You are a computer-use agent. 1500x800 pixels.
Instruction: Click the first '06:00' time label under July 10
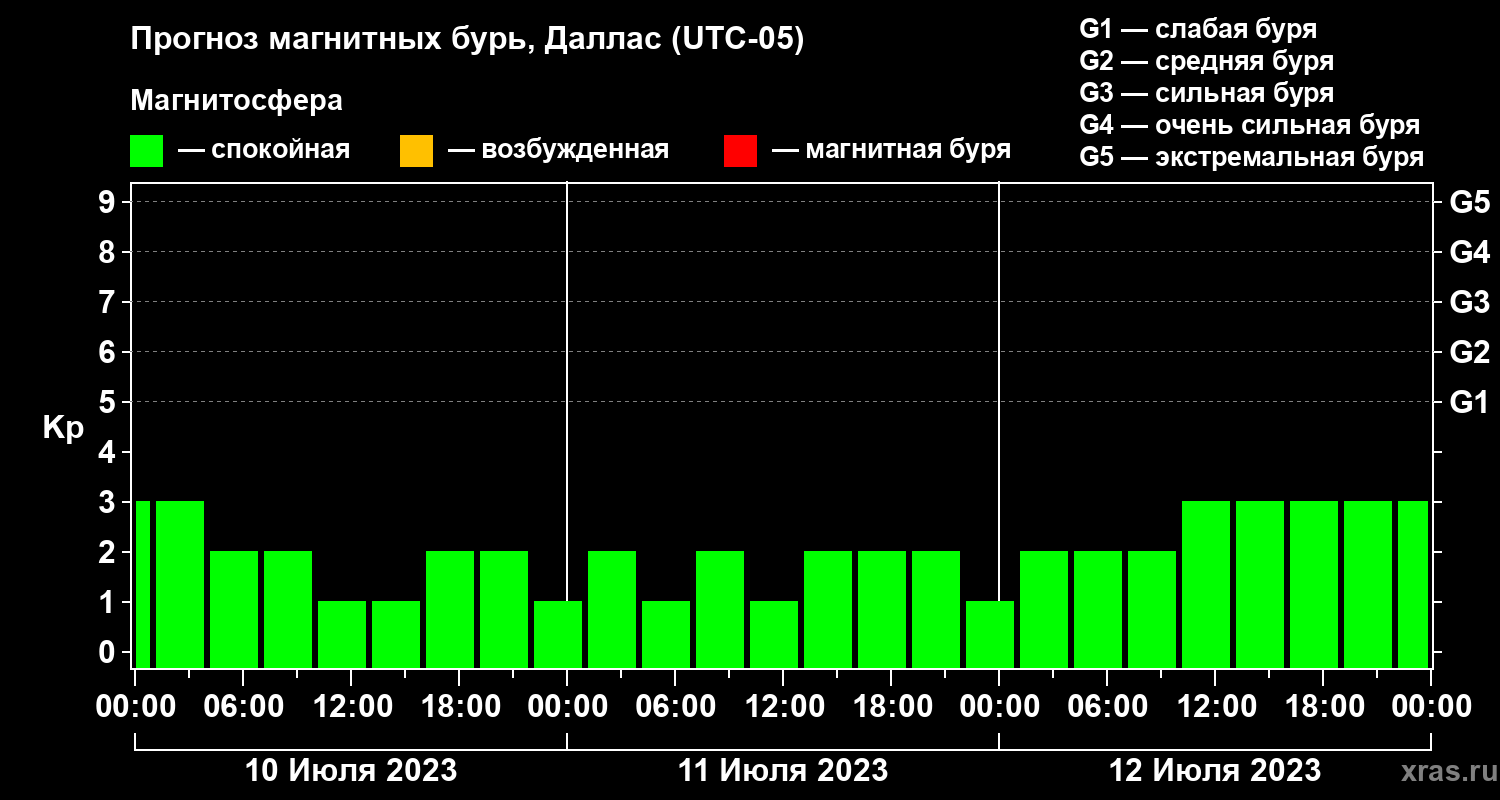(243, 706)
